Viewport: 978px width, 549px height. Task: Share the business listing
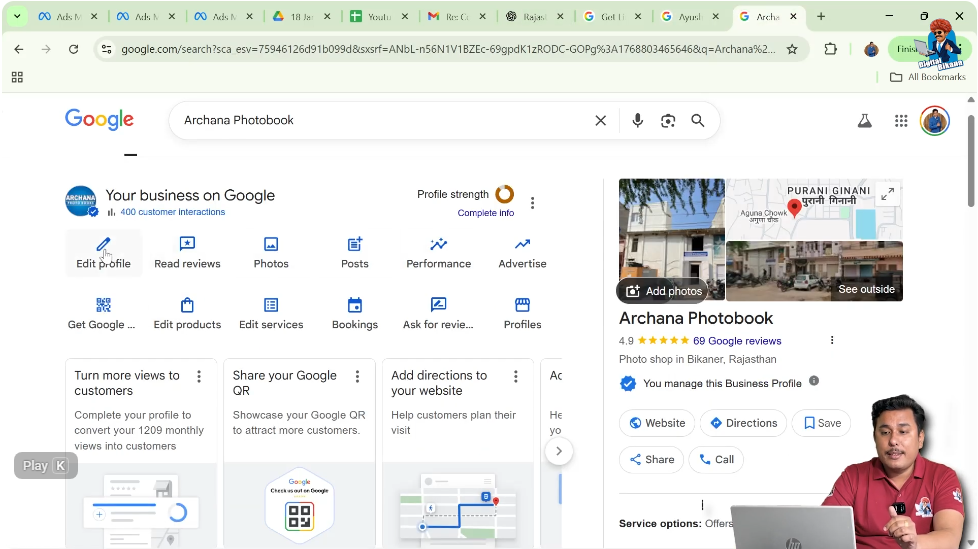point(652,459)
